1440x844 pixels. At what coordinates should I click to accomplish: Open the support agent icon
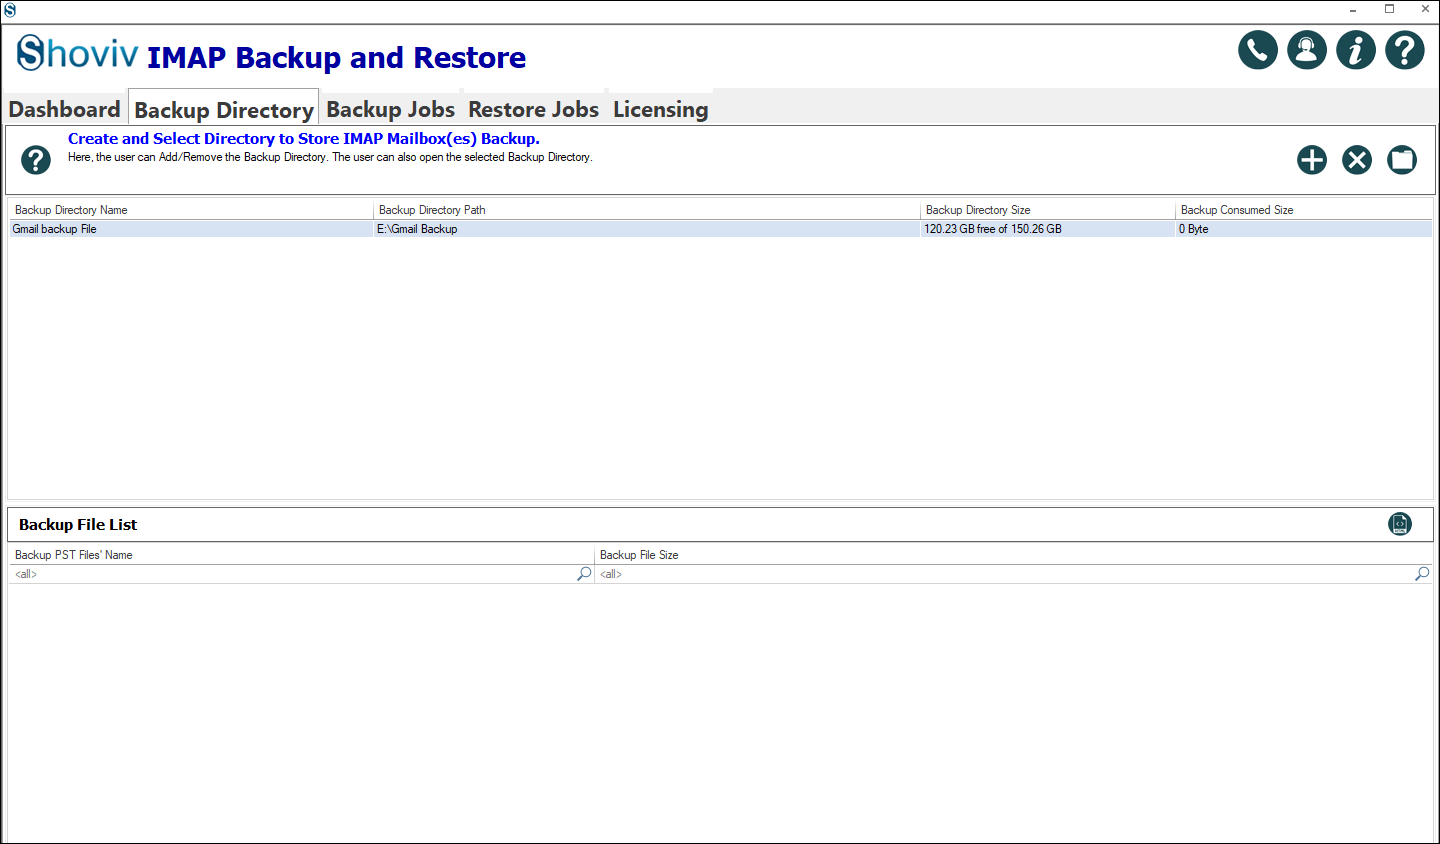[x=1307, y=50]
